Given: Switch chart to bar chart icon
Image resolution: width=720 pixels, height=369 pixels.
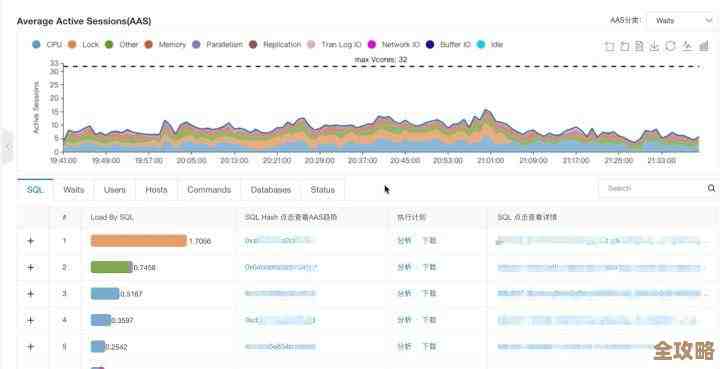Looking at the screenshot, I should click(703, 46).
